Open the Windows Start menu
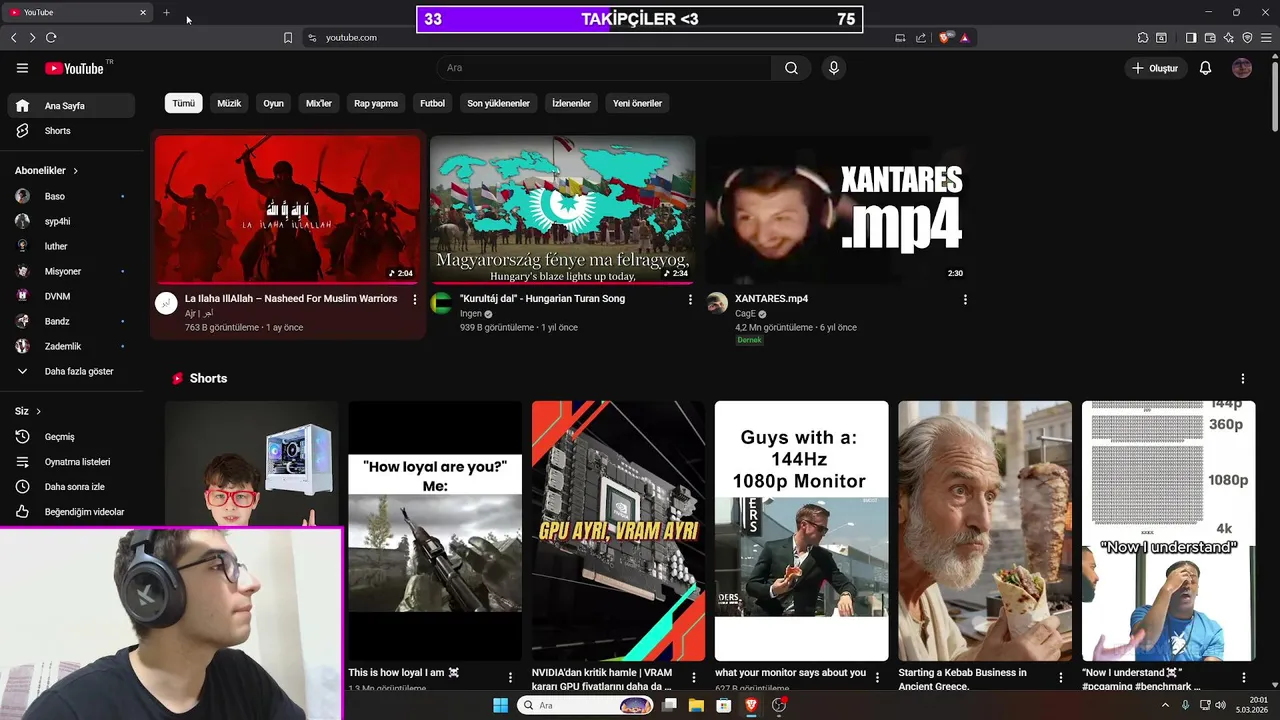The height and width of the screenshot is (720, 1280). coord(500,706)
